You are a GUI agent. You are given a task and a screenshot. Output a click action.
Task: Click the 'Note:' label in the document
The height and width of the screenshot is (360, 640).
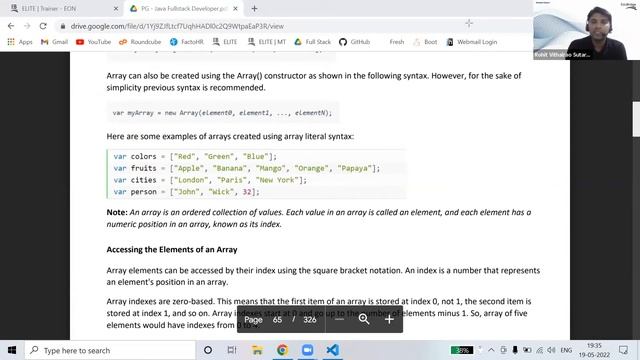pos(117,212)
